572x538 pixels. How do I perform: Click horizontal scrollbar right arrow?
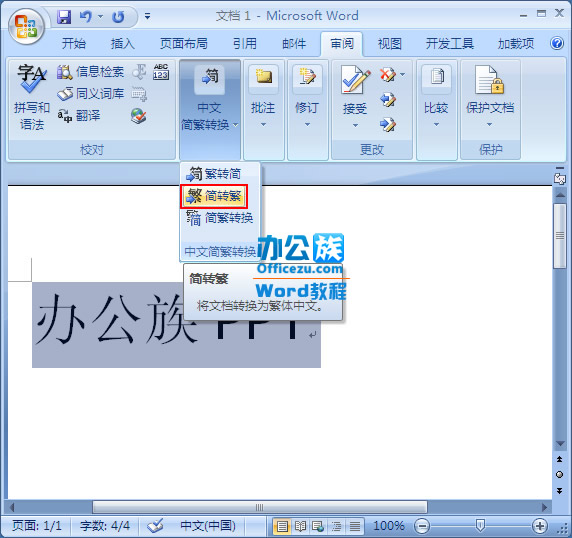pos(544,507)
